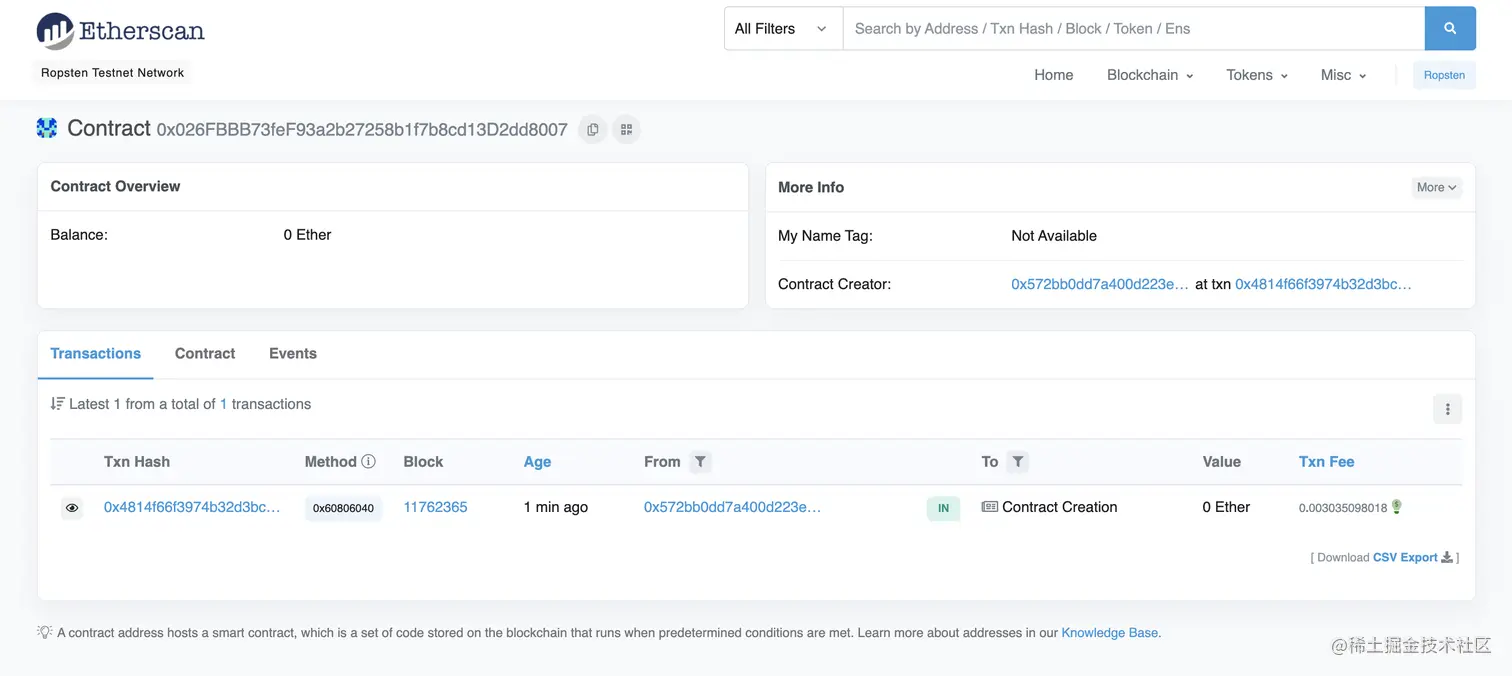
Task: Open the Knowledge Base link
Action: (x=1110, y=633)
